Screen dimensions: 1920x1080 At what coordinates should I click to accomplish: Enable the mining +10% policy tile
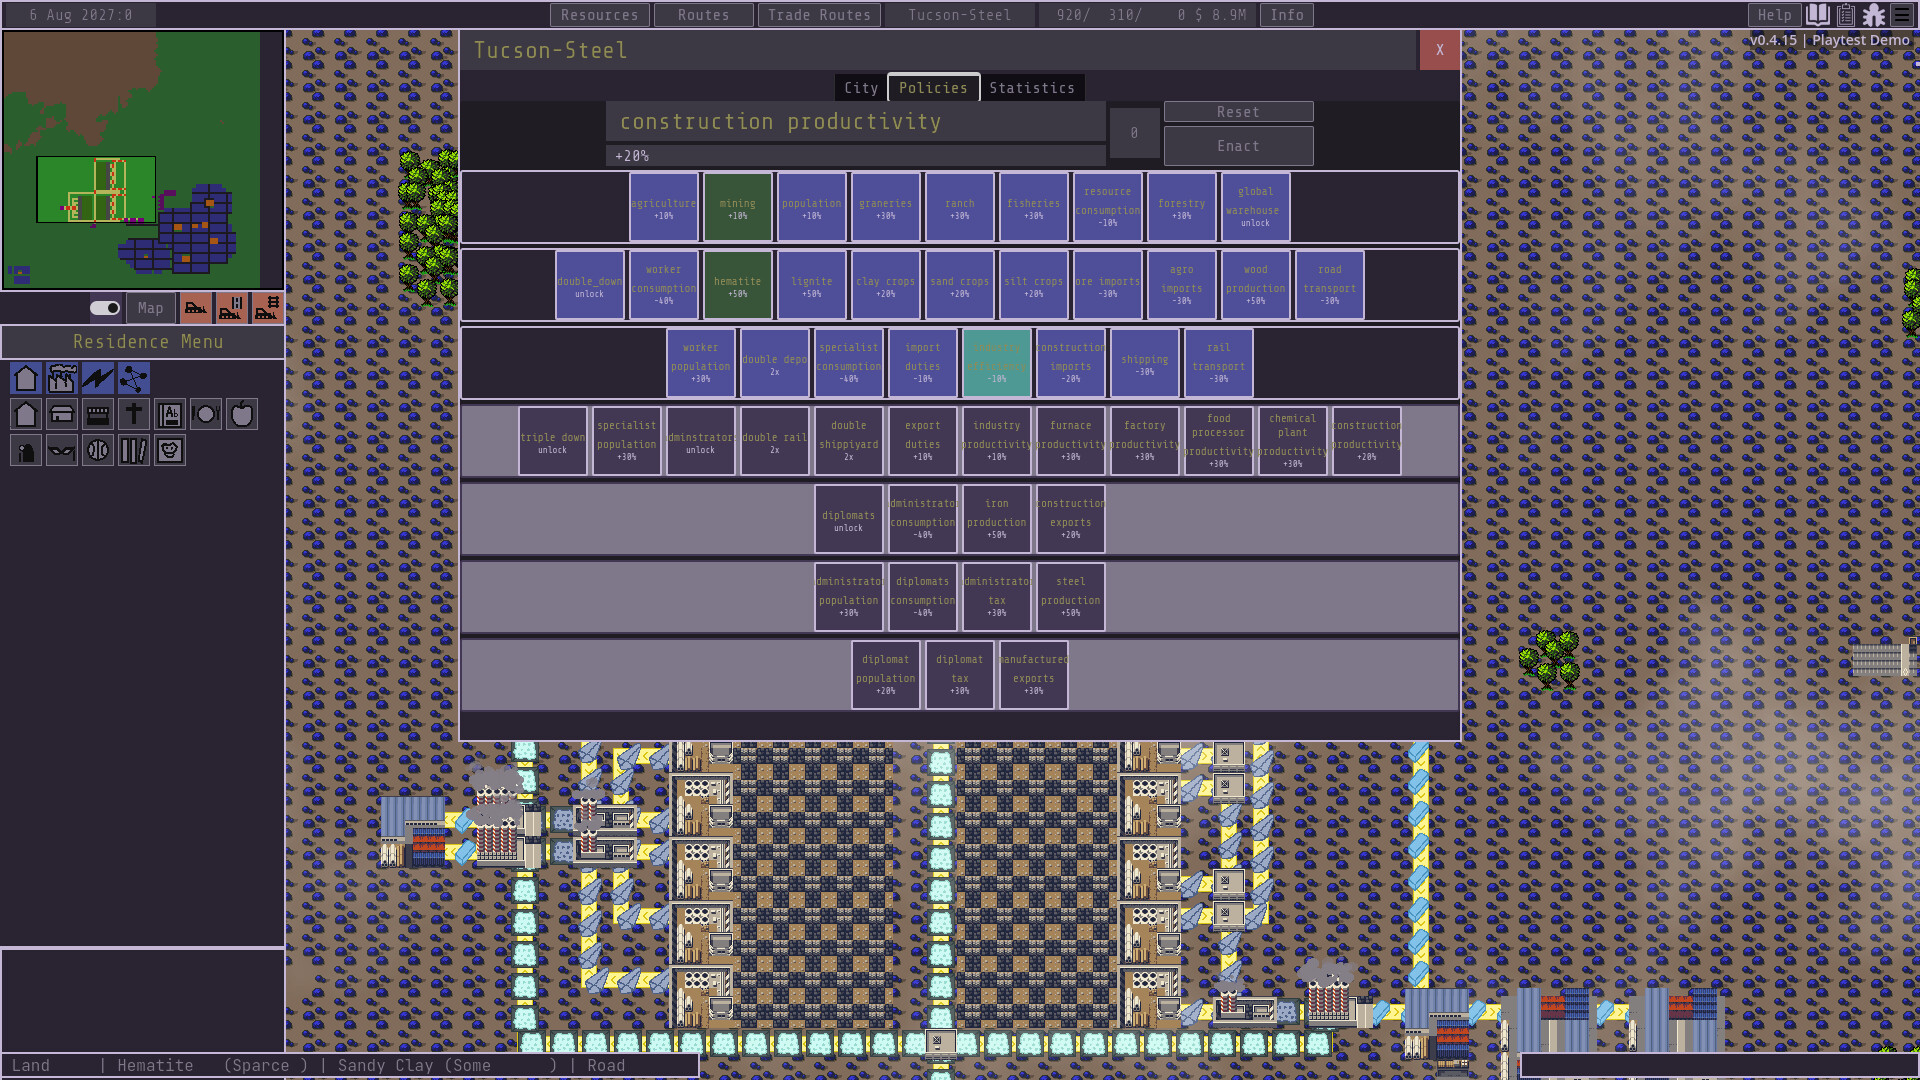click(737, 206)
